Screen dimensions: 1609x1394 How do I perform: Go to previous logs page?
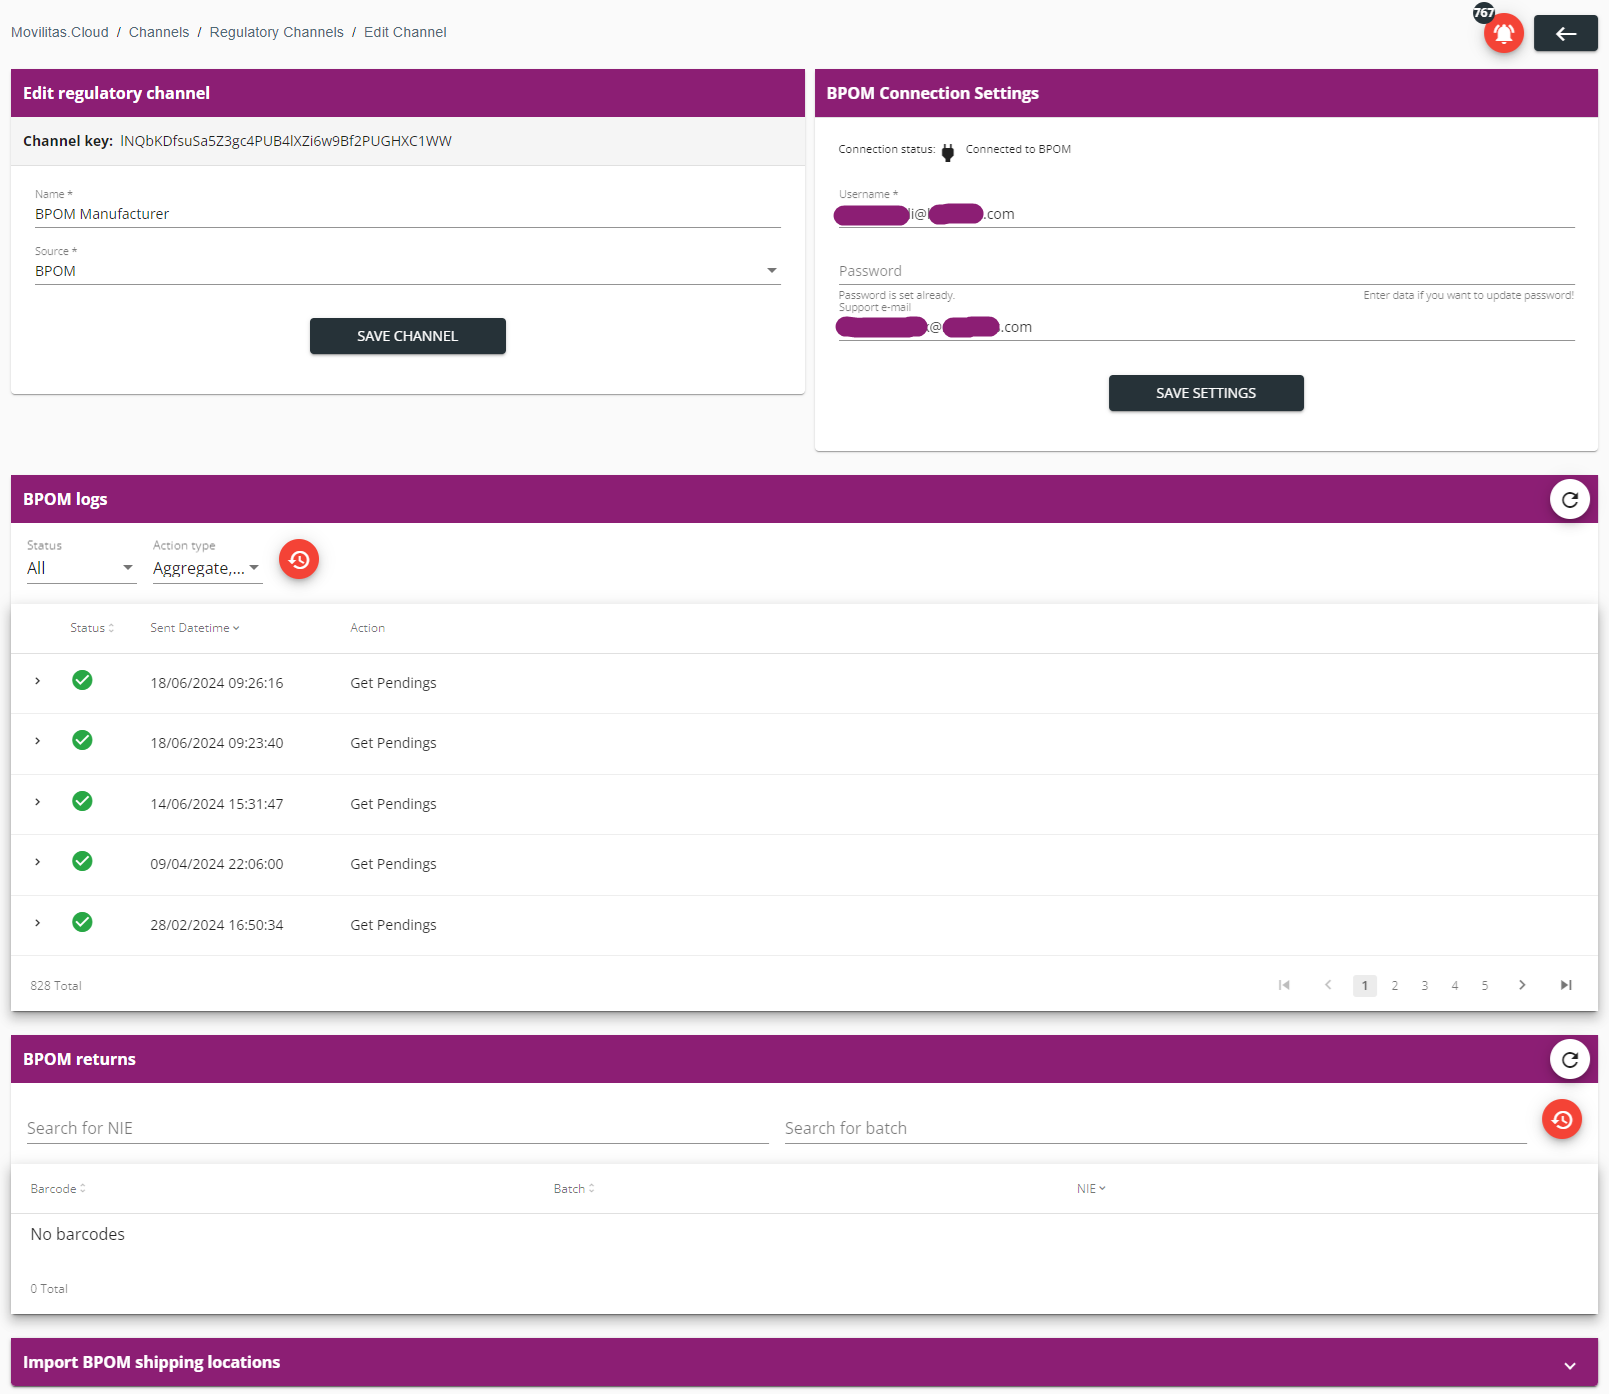(1328, 986)
